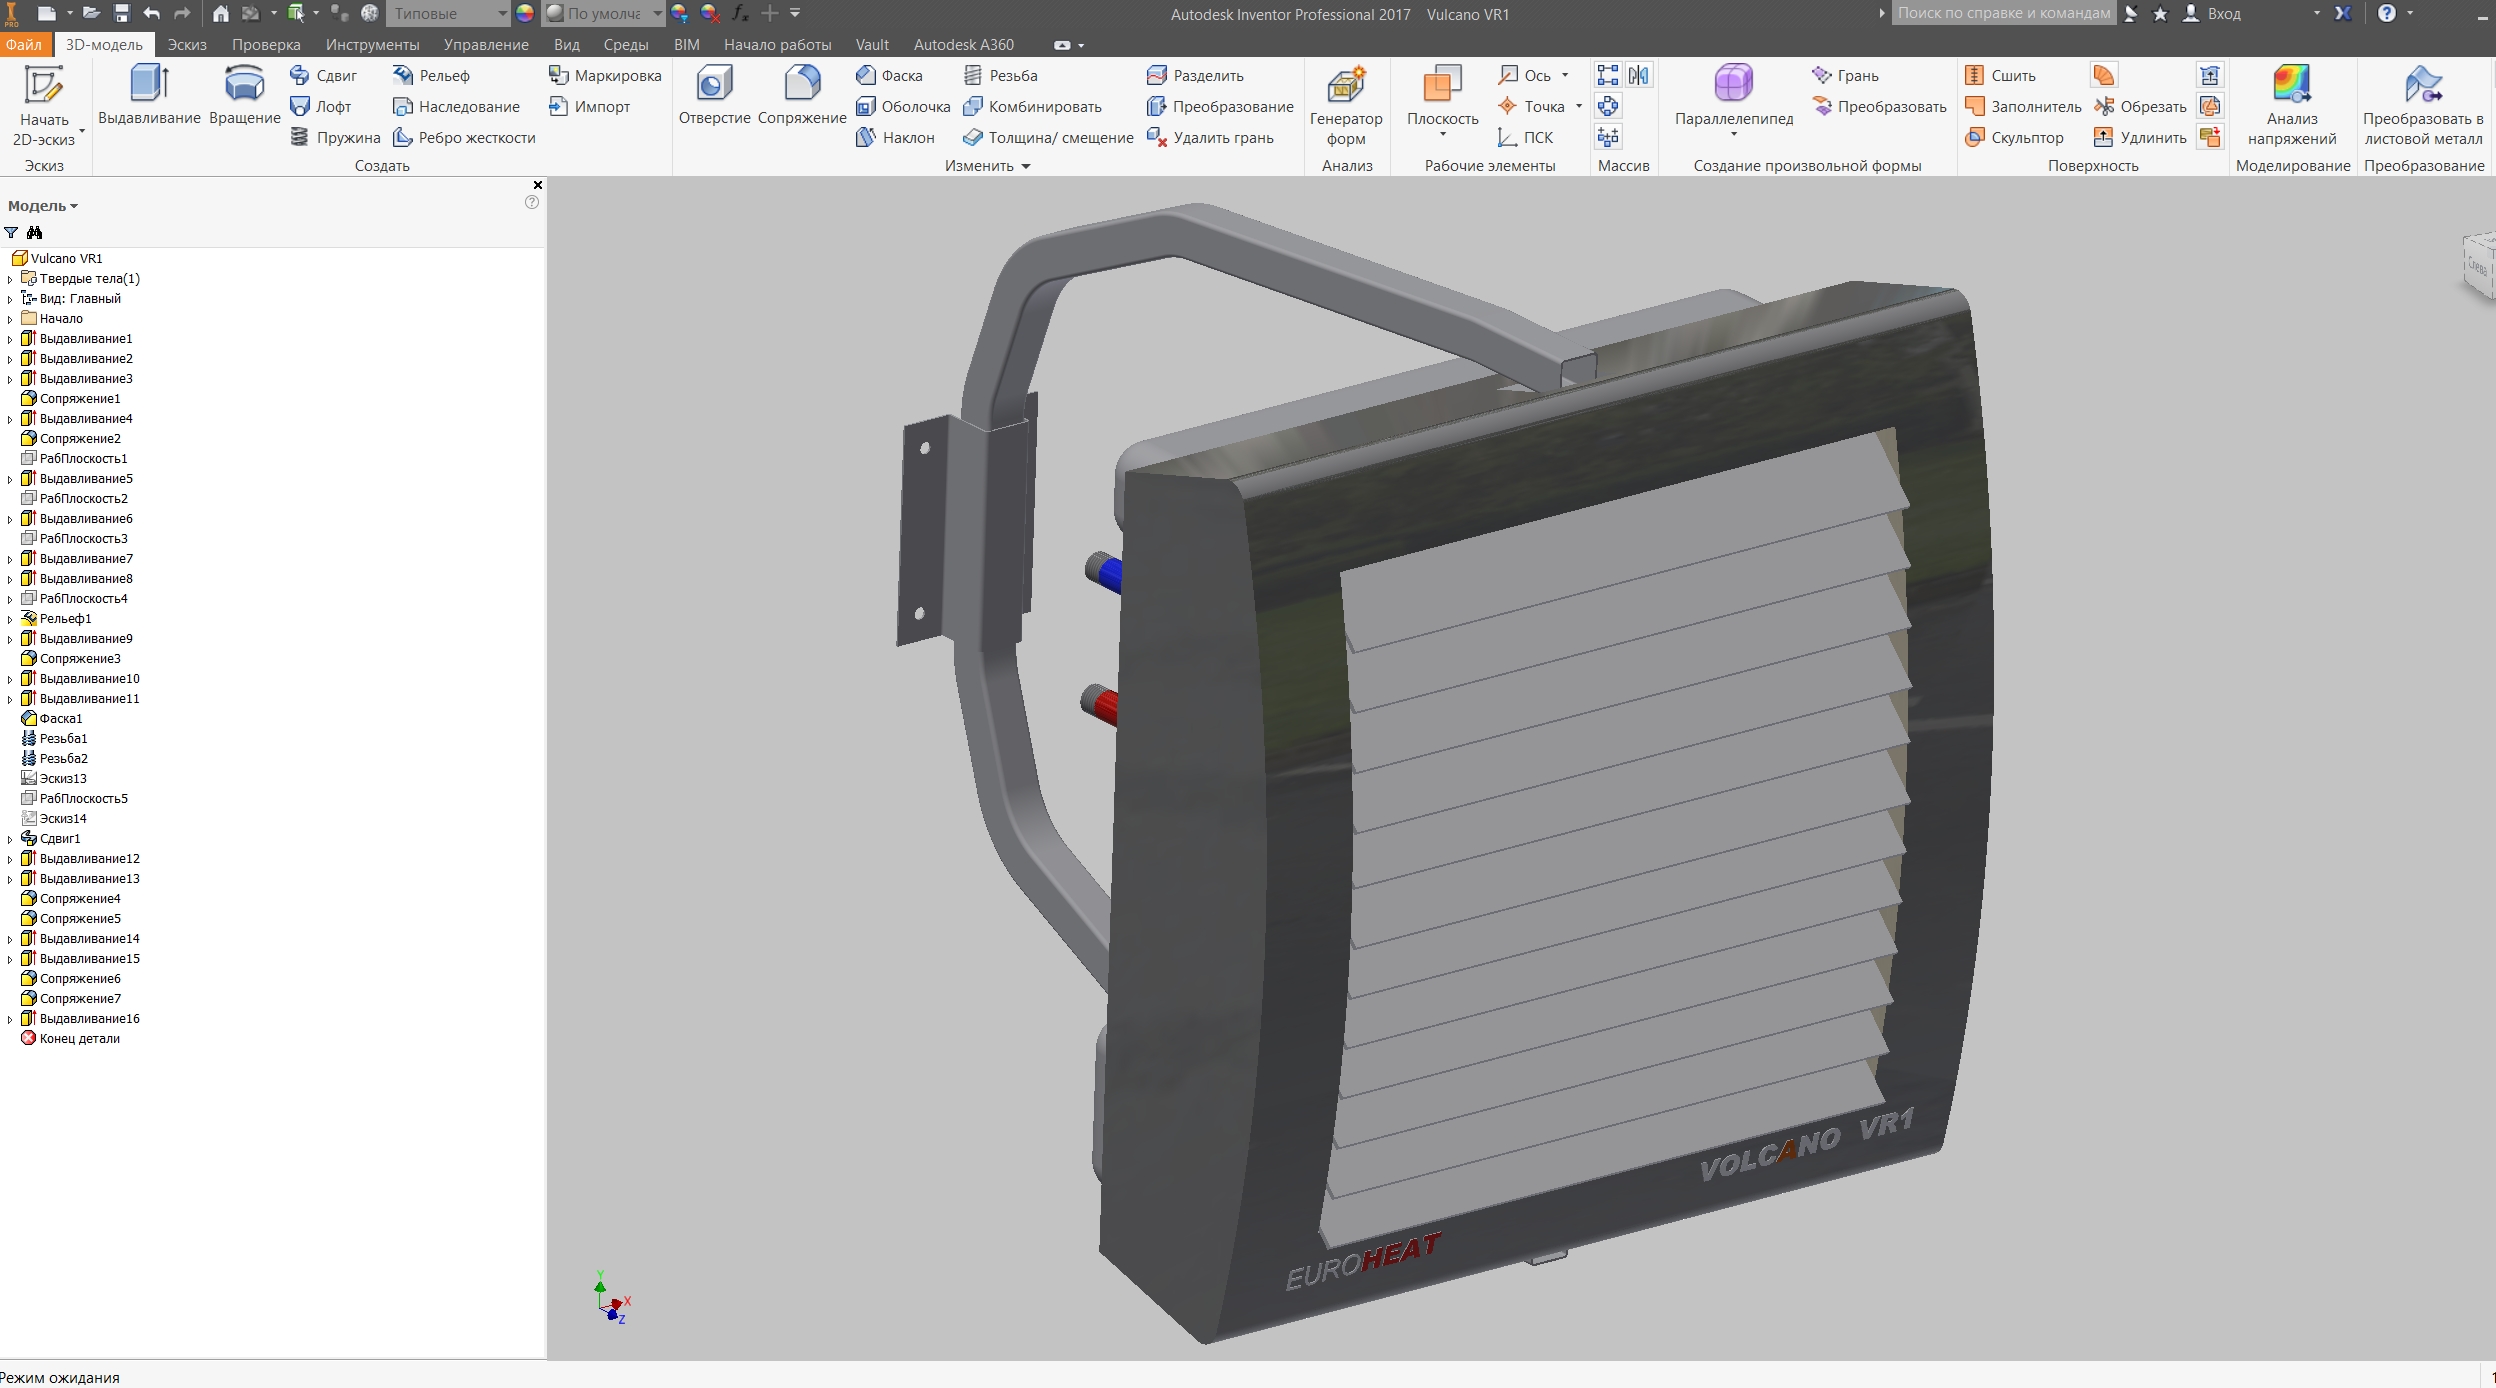Click the Маркировка button
The height and width of the screenshot is (1388, 2496).
coord(605,75)
